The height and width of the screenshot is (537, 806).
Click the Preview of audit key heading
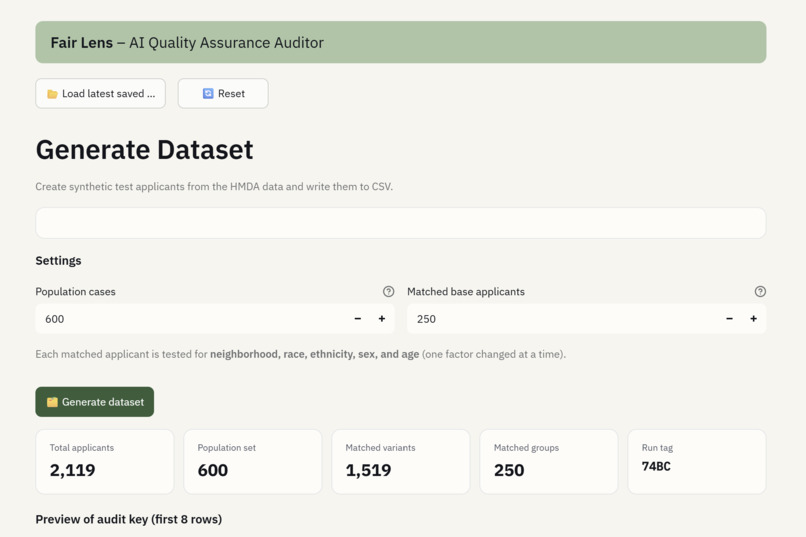coord(129,519)
